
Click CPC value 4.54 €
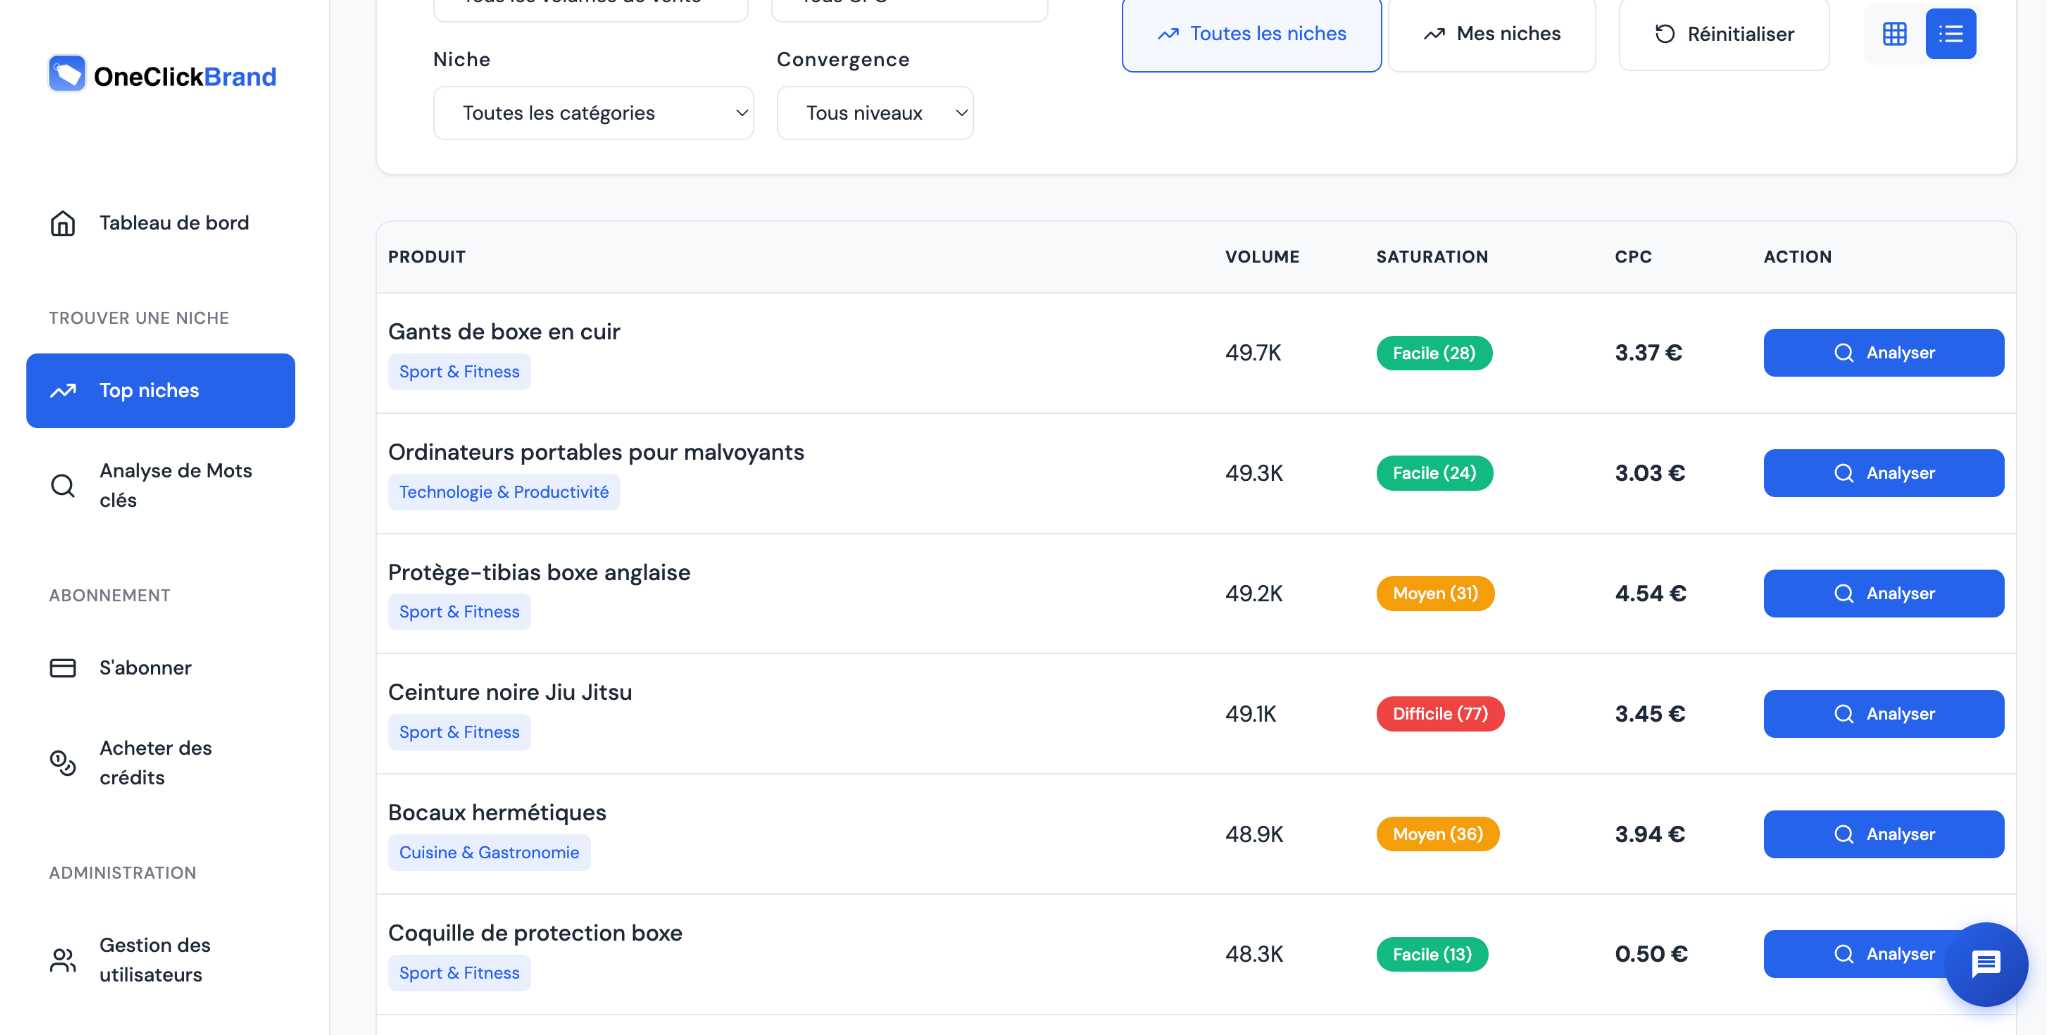1650,594
